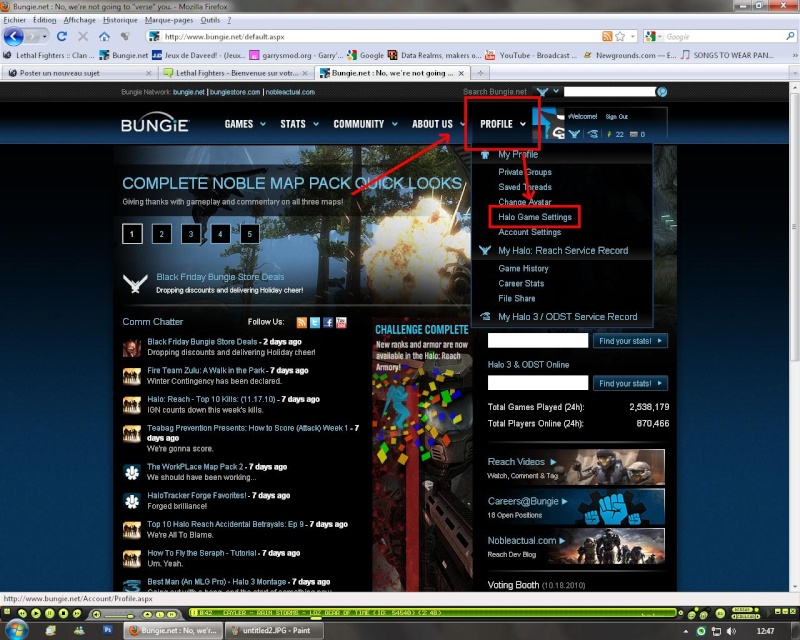Open the Follow Us RSS icon
800x640 pixels.
pos(302,323)
